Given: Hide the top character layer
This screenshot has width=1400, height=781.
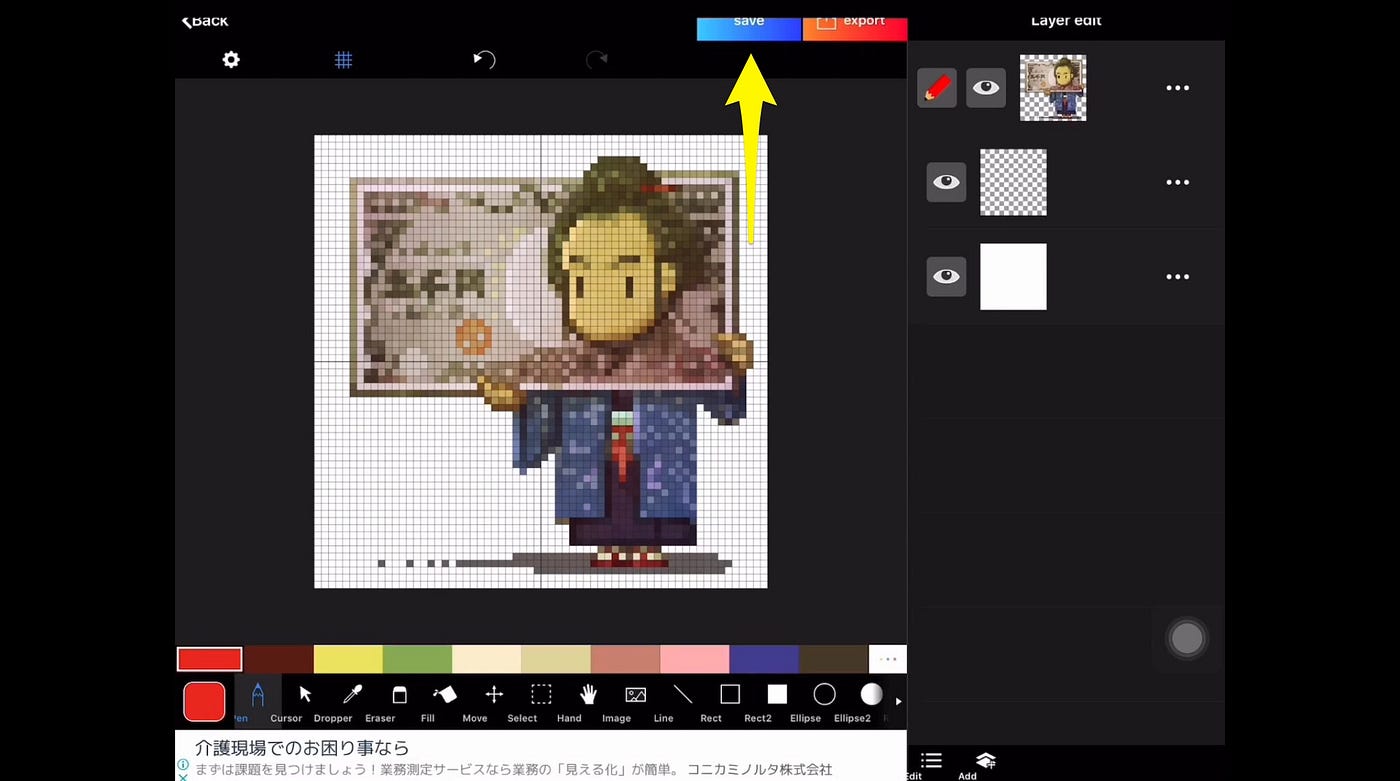Looking at the screenshot, I should [986, 88].
